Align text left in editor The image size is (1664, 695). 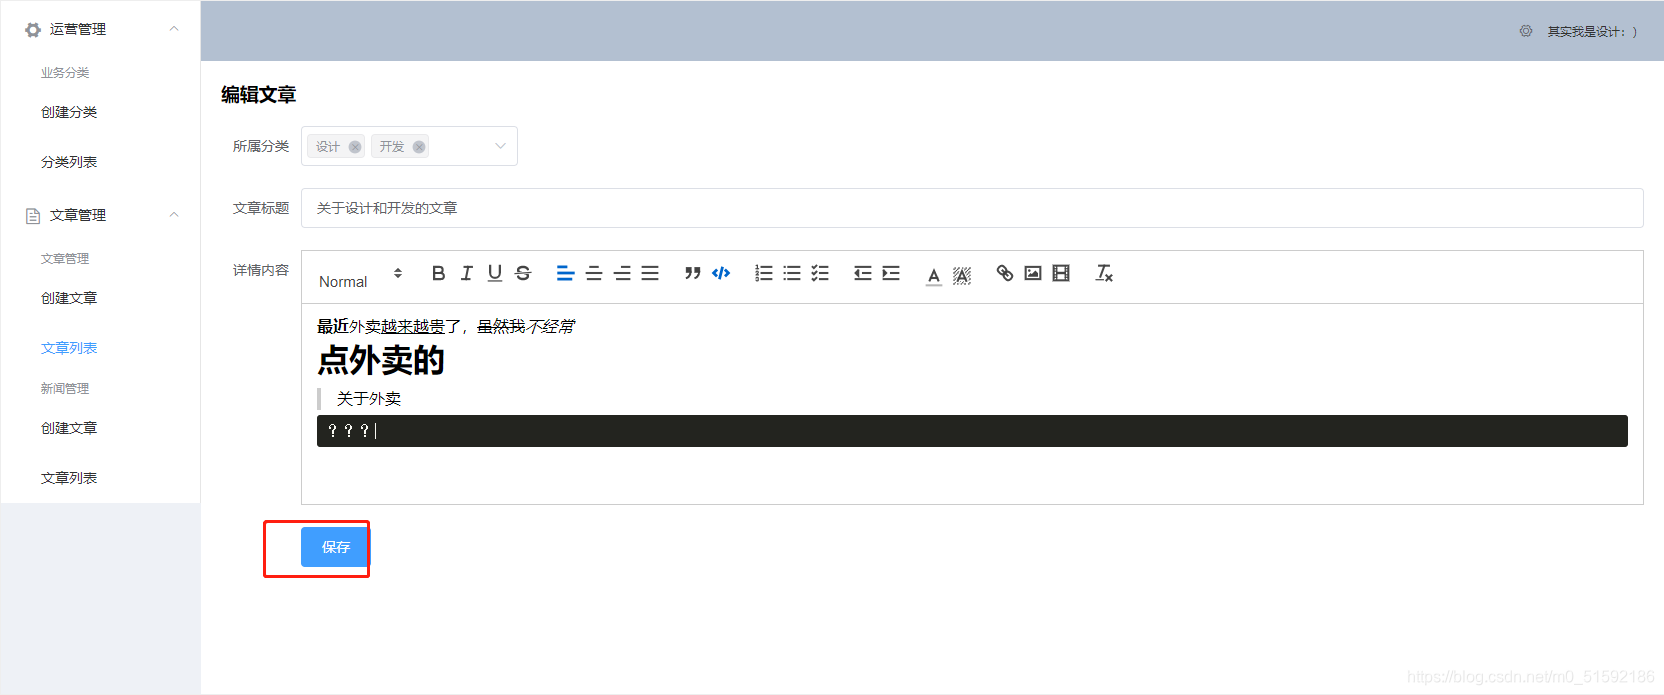coord(565,273)
